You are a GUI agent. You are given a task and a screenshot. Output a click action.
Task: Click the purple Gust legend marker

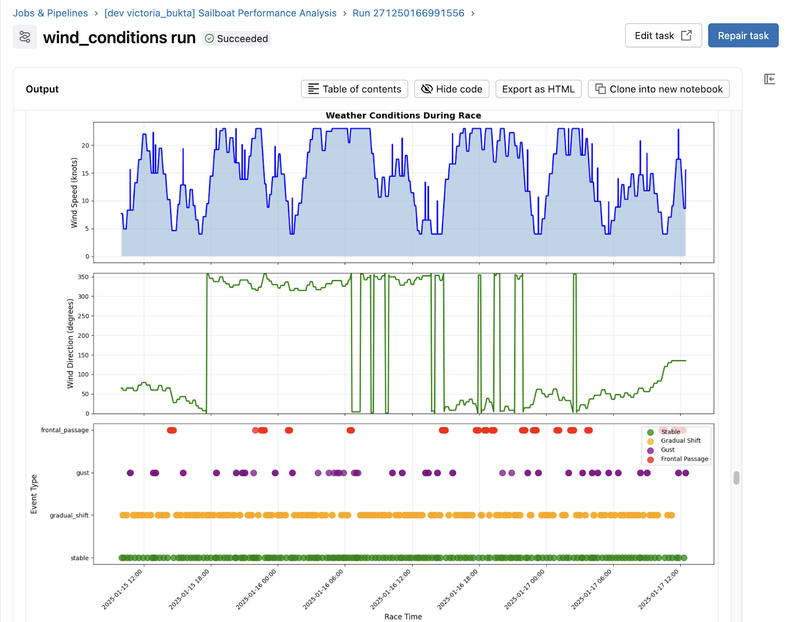click(650, 450)
